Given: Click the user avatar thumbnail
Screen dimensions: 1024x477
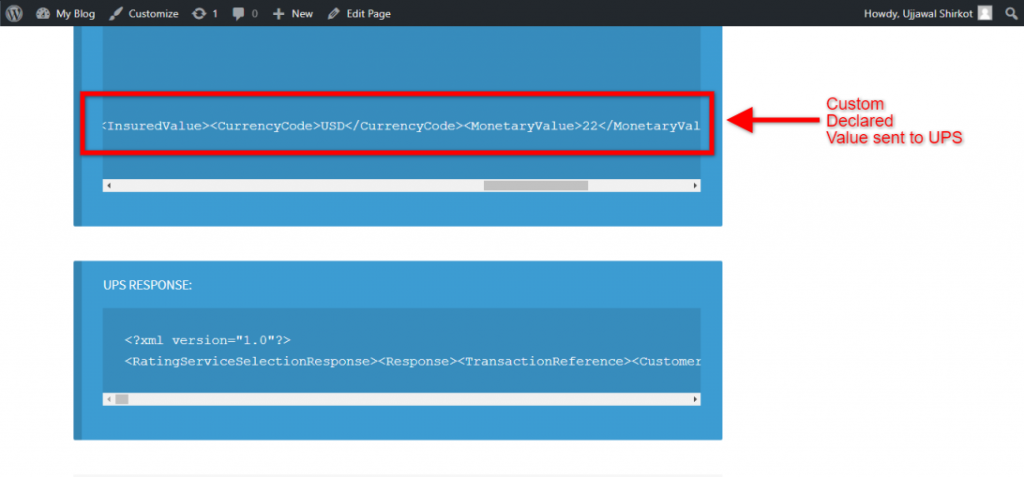Looking at the screenshot, I should (x=985, y=13).
